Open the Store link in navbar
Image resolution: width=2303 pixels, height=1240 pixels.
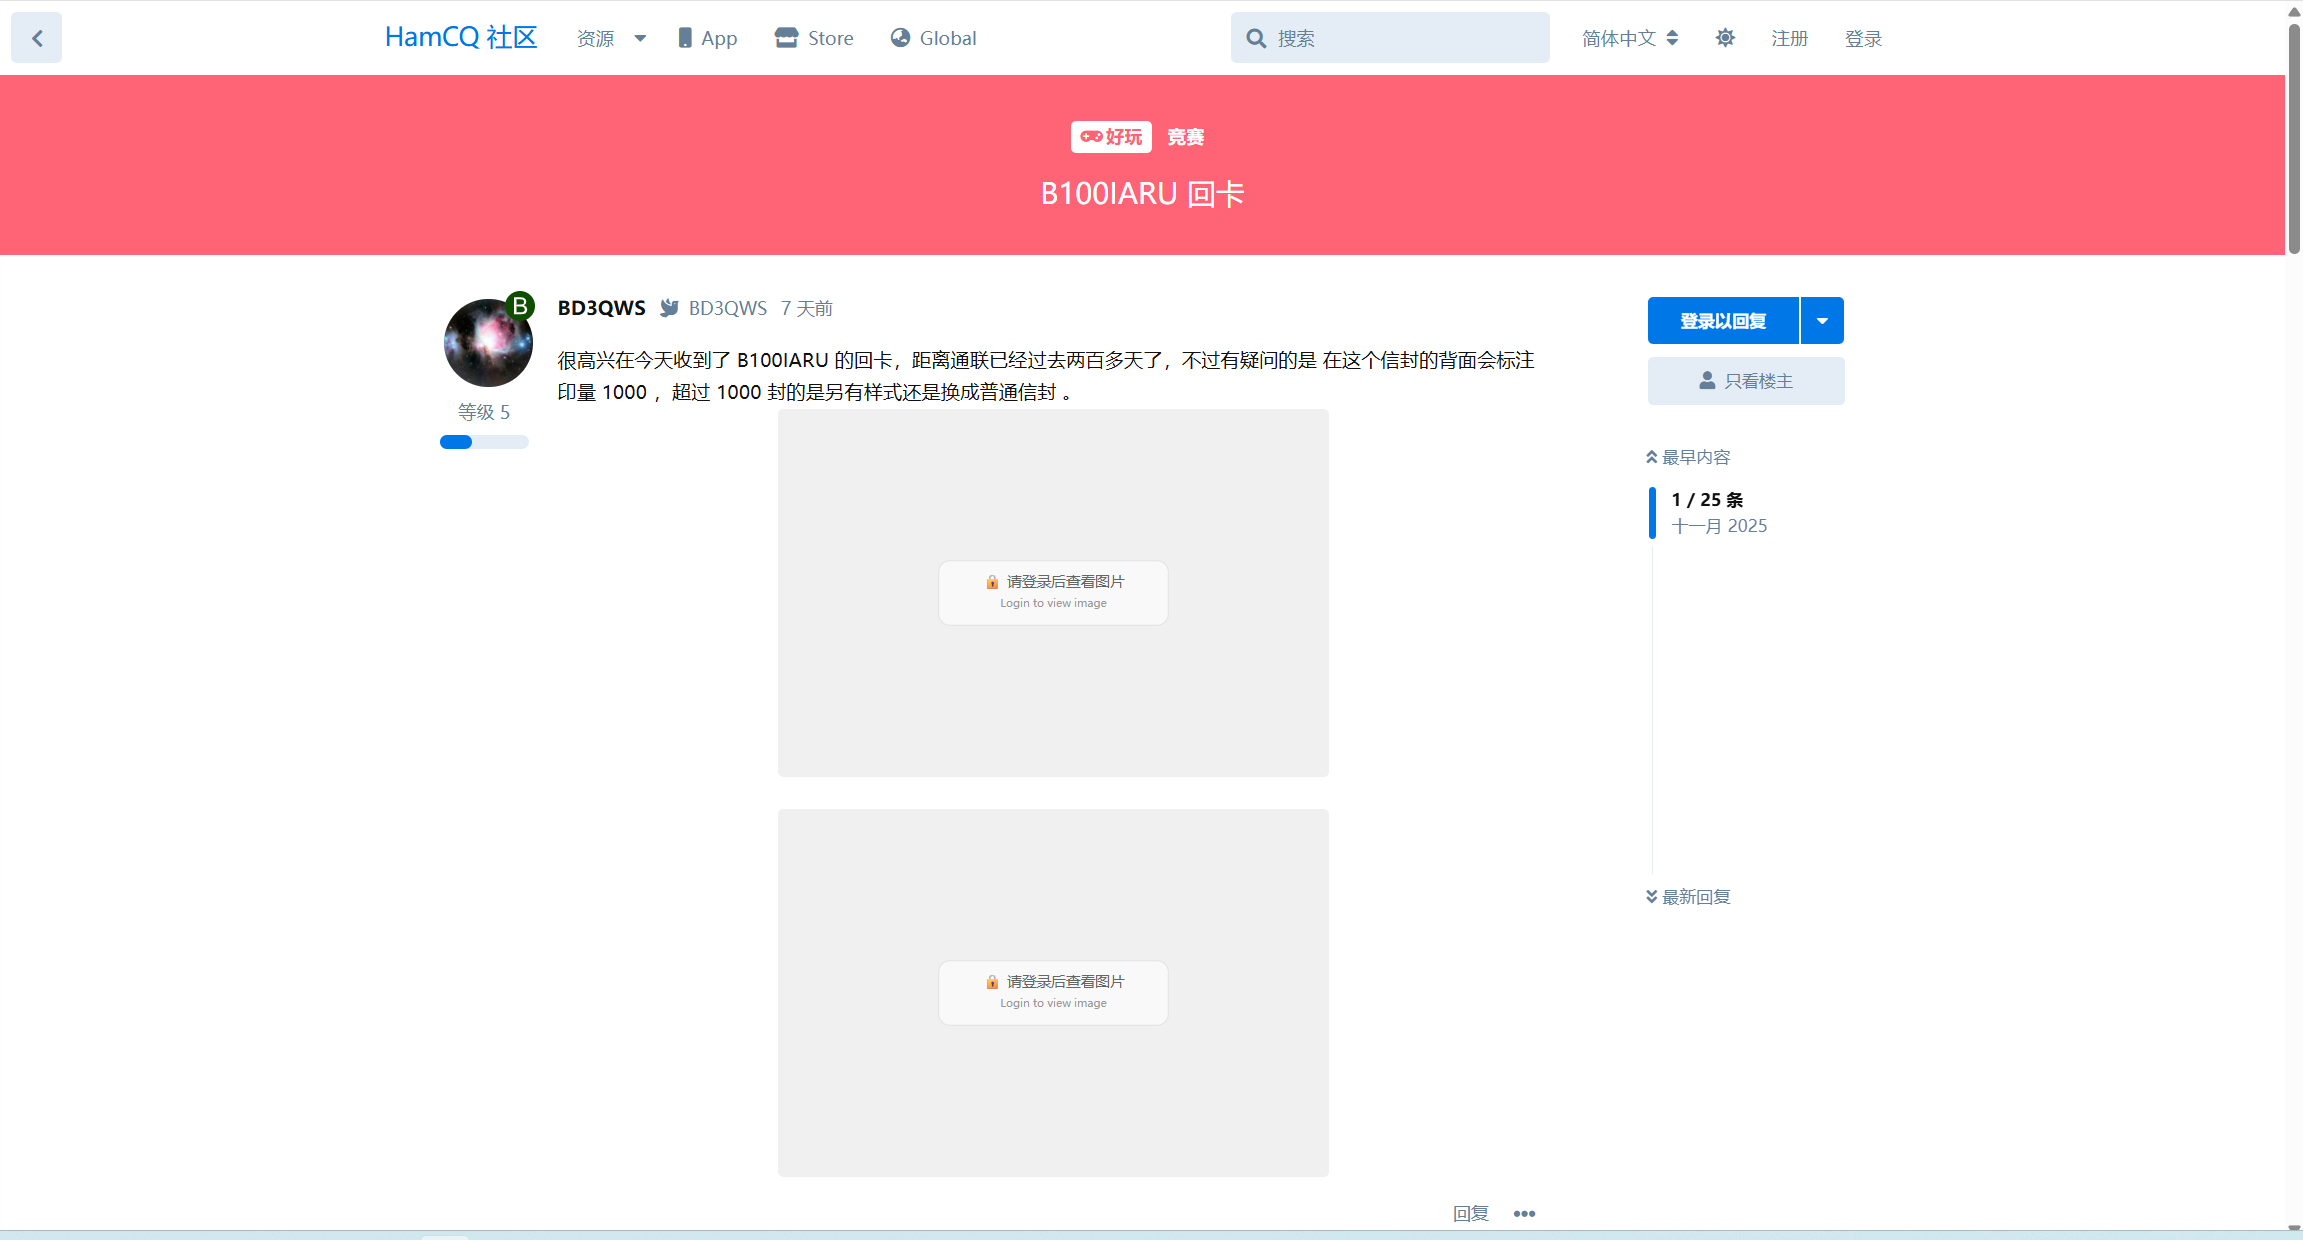point(814,38)
